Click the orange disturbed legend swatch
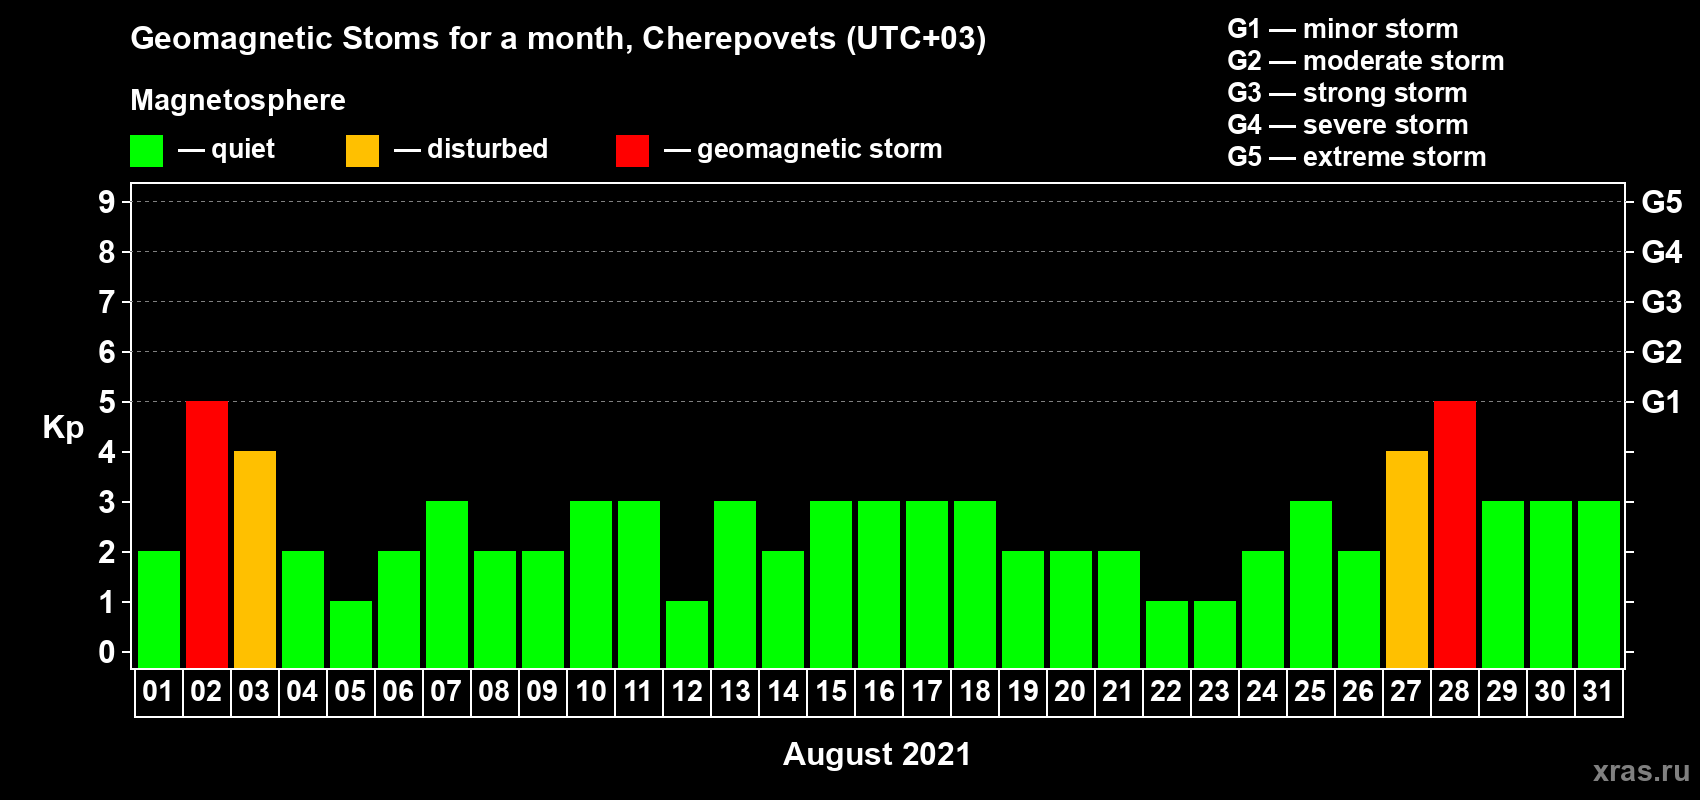Screen dimensions: 1700x800 (362, 151)
